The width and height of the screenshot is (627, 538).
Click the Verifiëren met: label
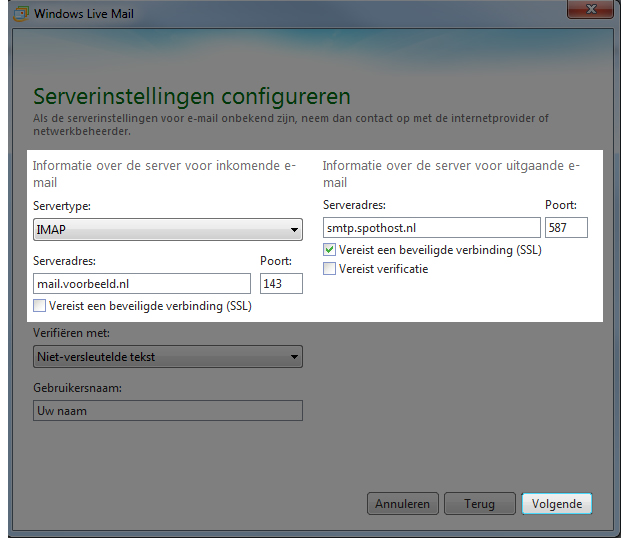(72, 333)
